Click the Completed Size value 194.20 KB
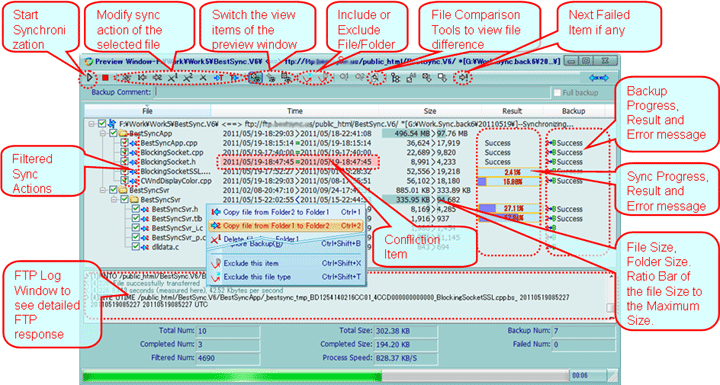720x385 pixels. point(404,344)
